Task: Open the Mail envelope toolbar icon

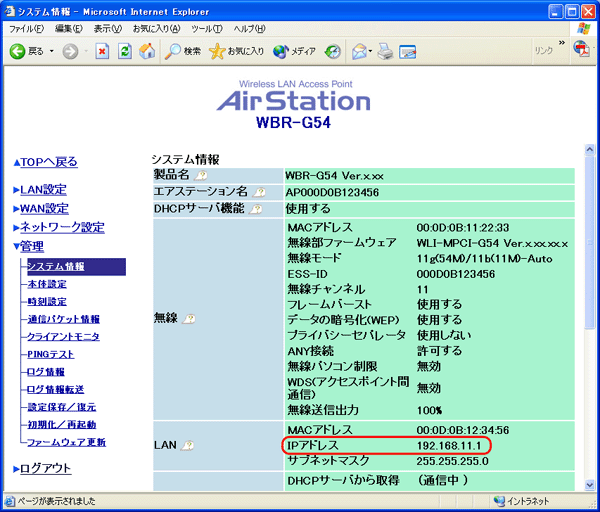Action: pos(359,51)
